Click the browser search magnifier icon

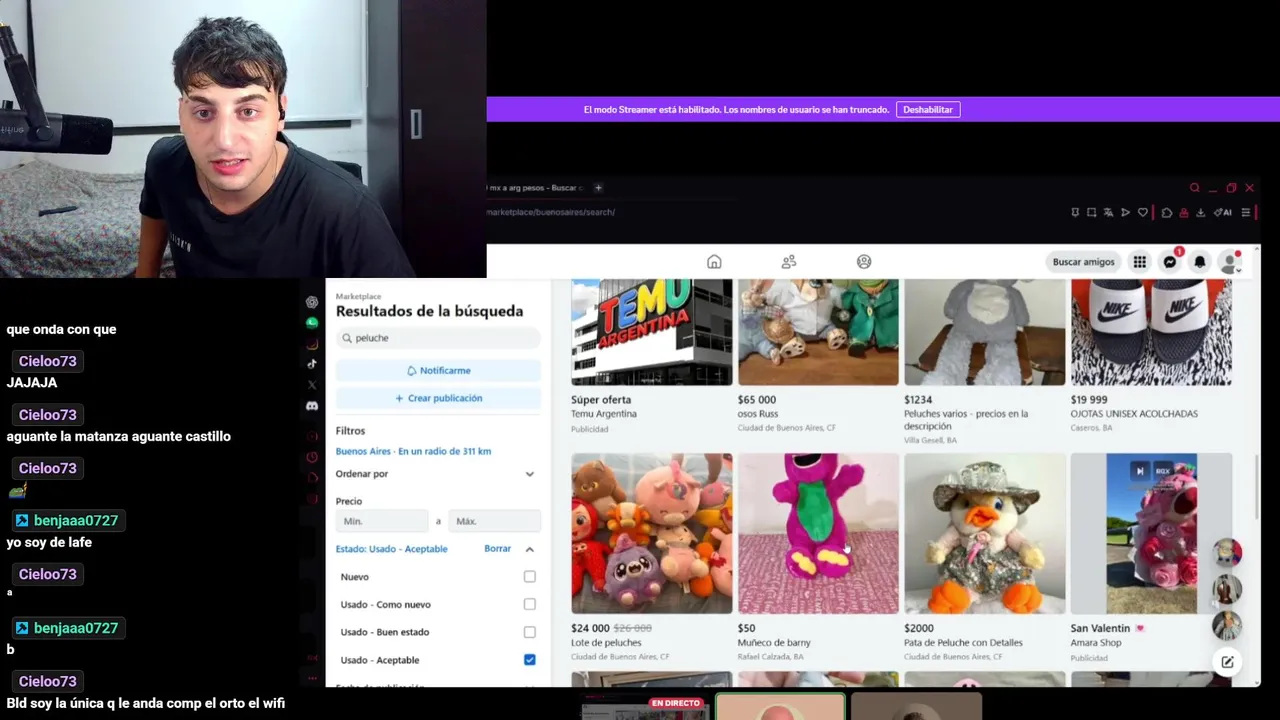[1194, 188]
